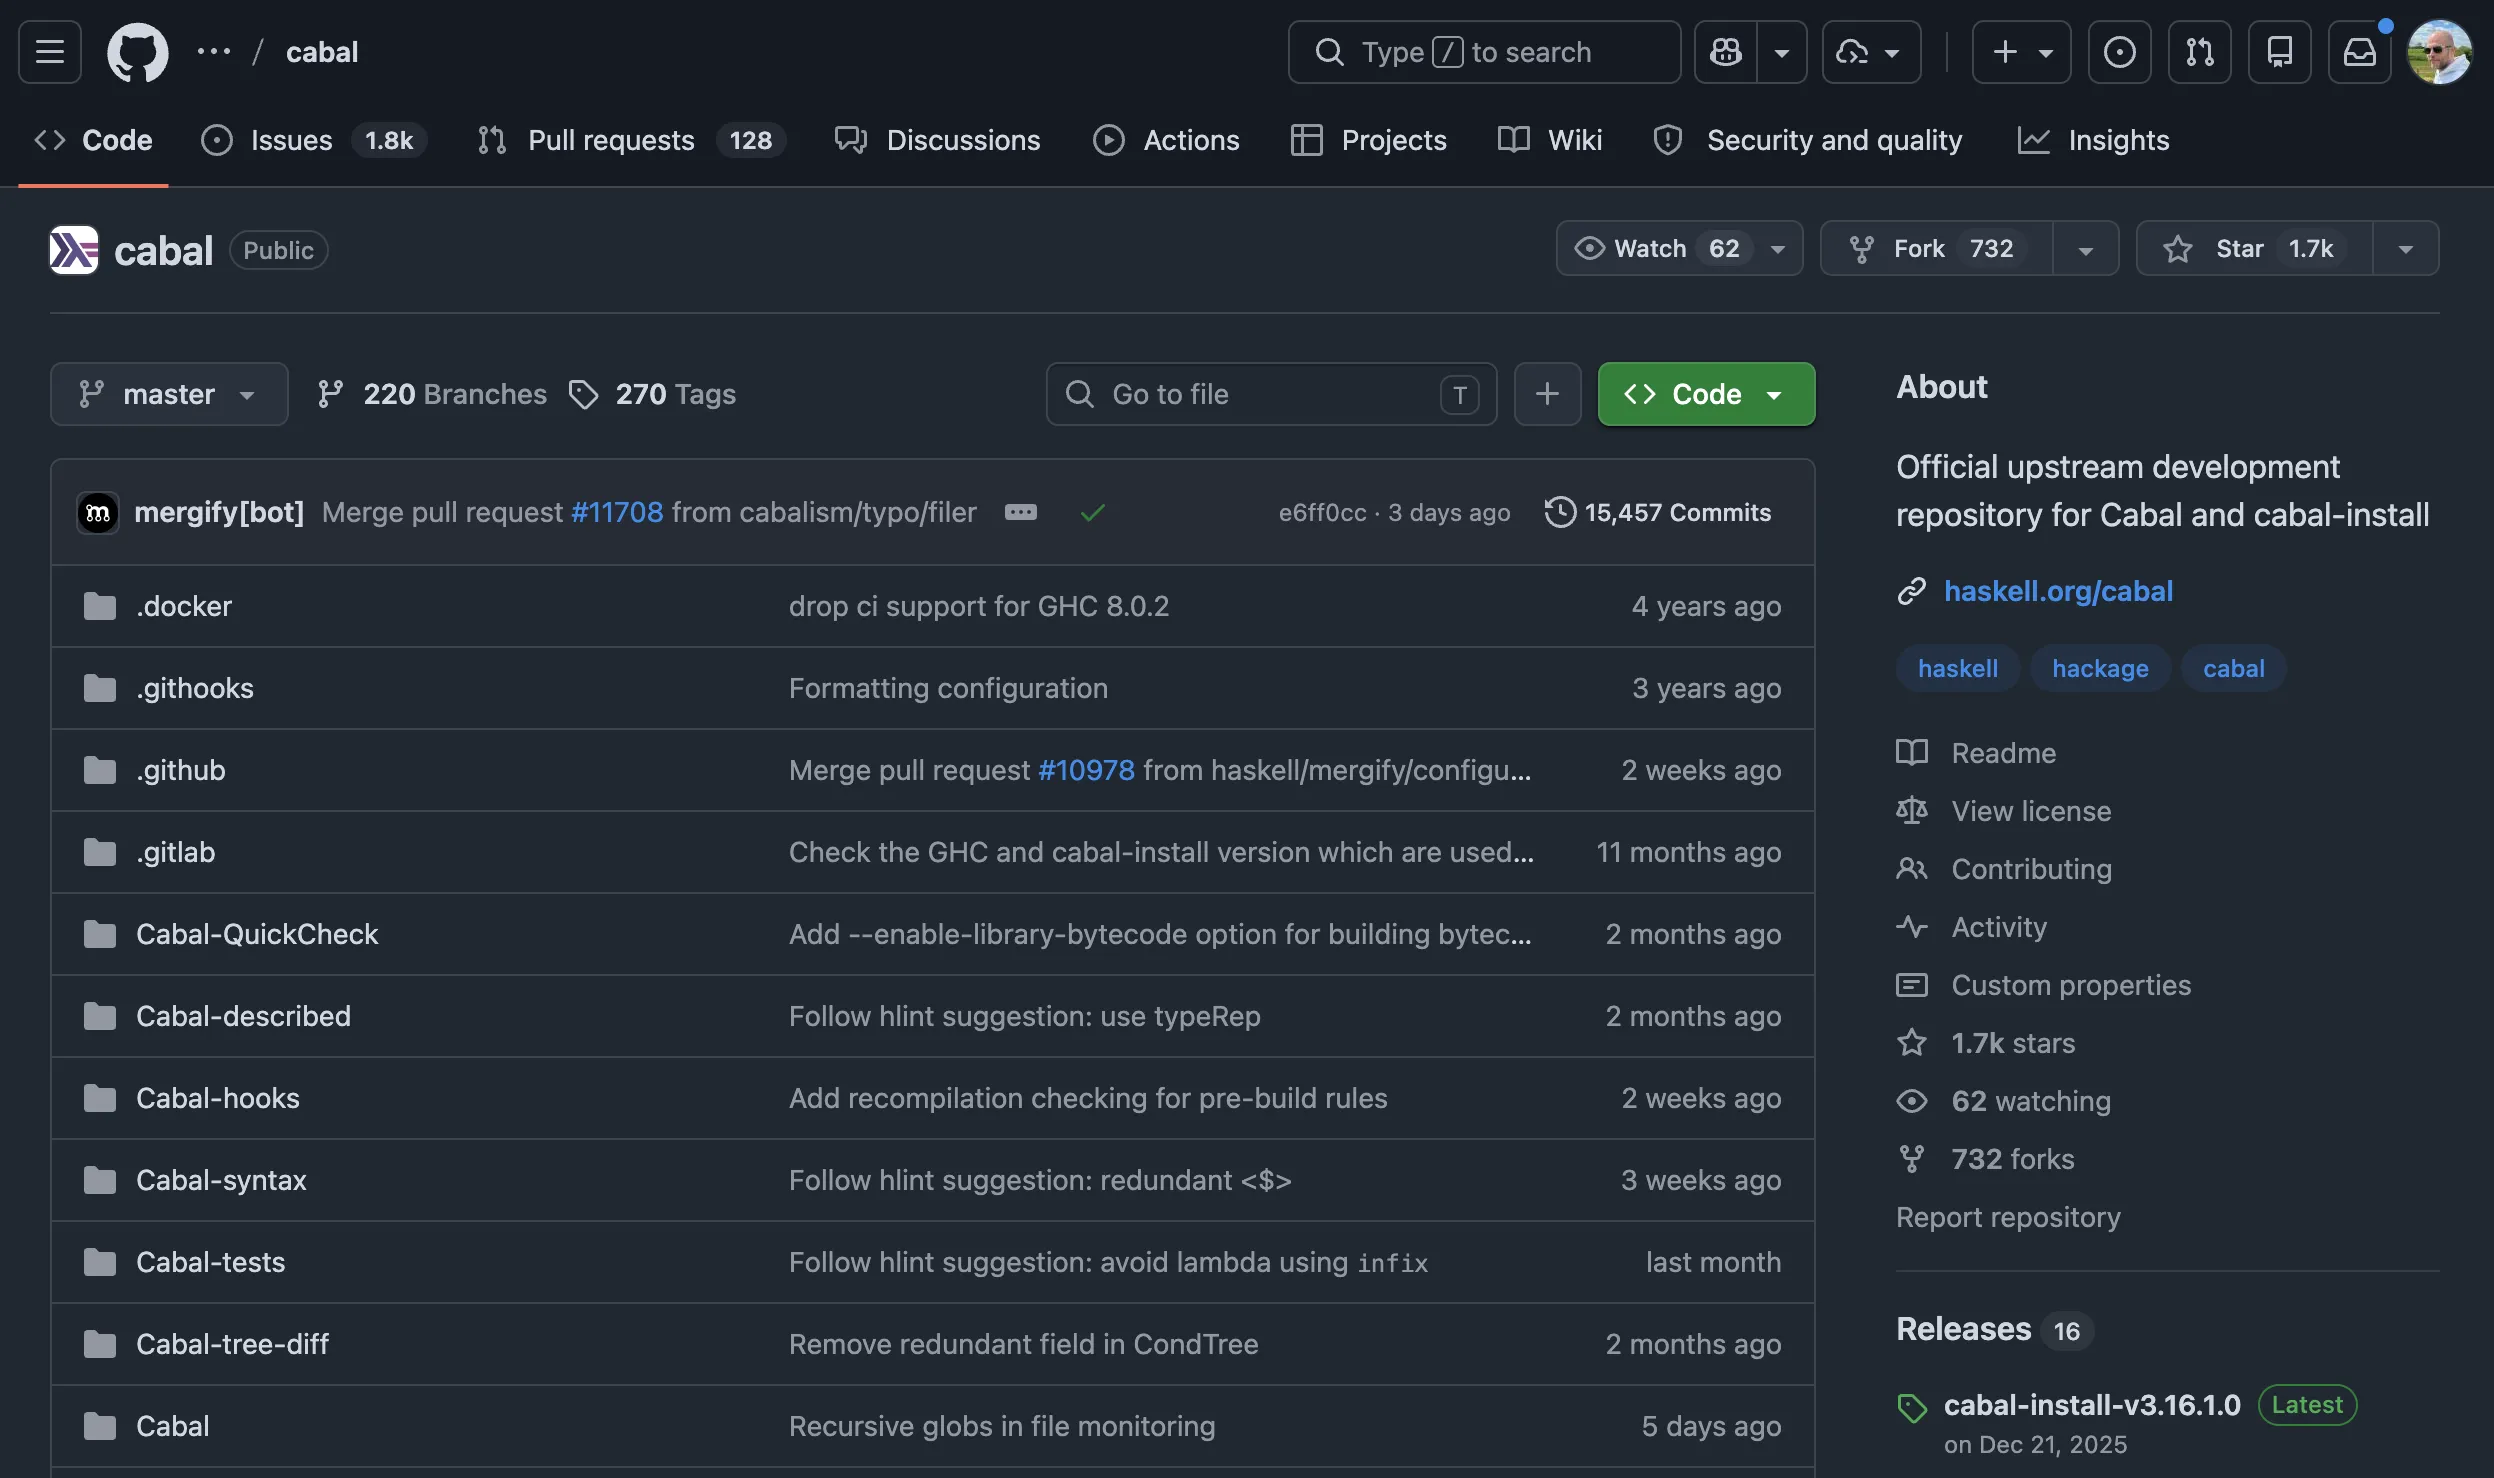Select the cabal topic tag
This screenshot has height=1478, width=2494.
click(x=2233, y=668)
